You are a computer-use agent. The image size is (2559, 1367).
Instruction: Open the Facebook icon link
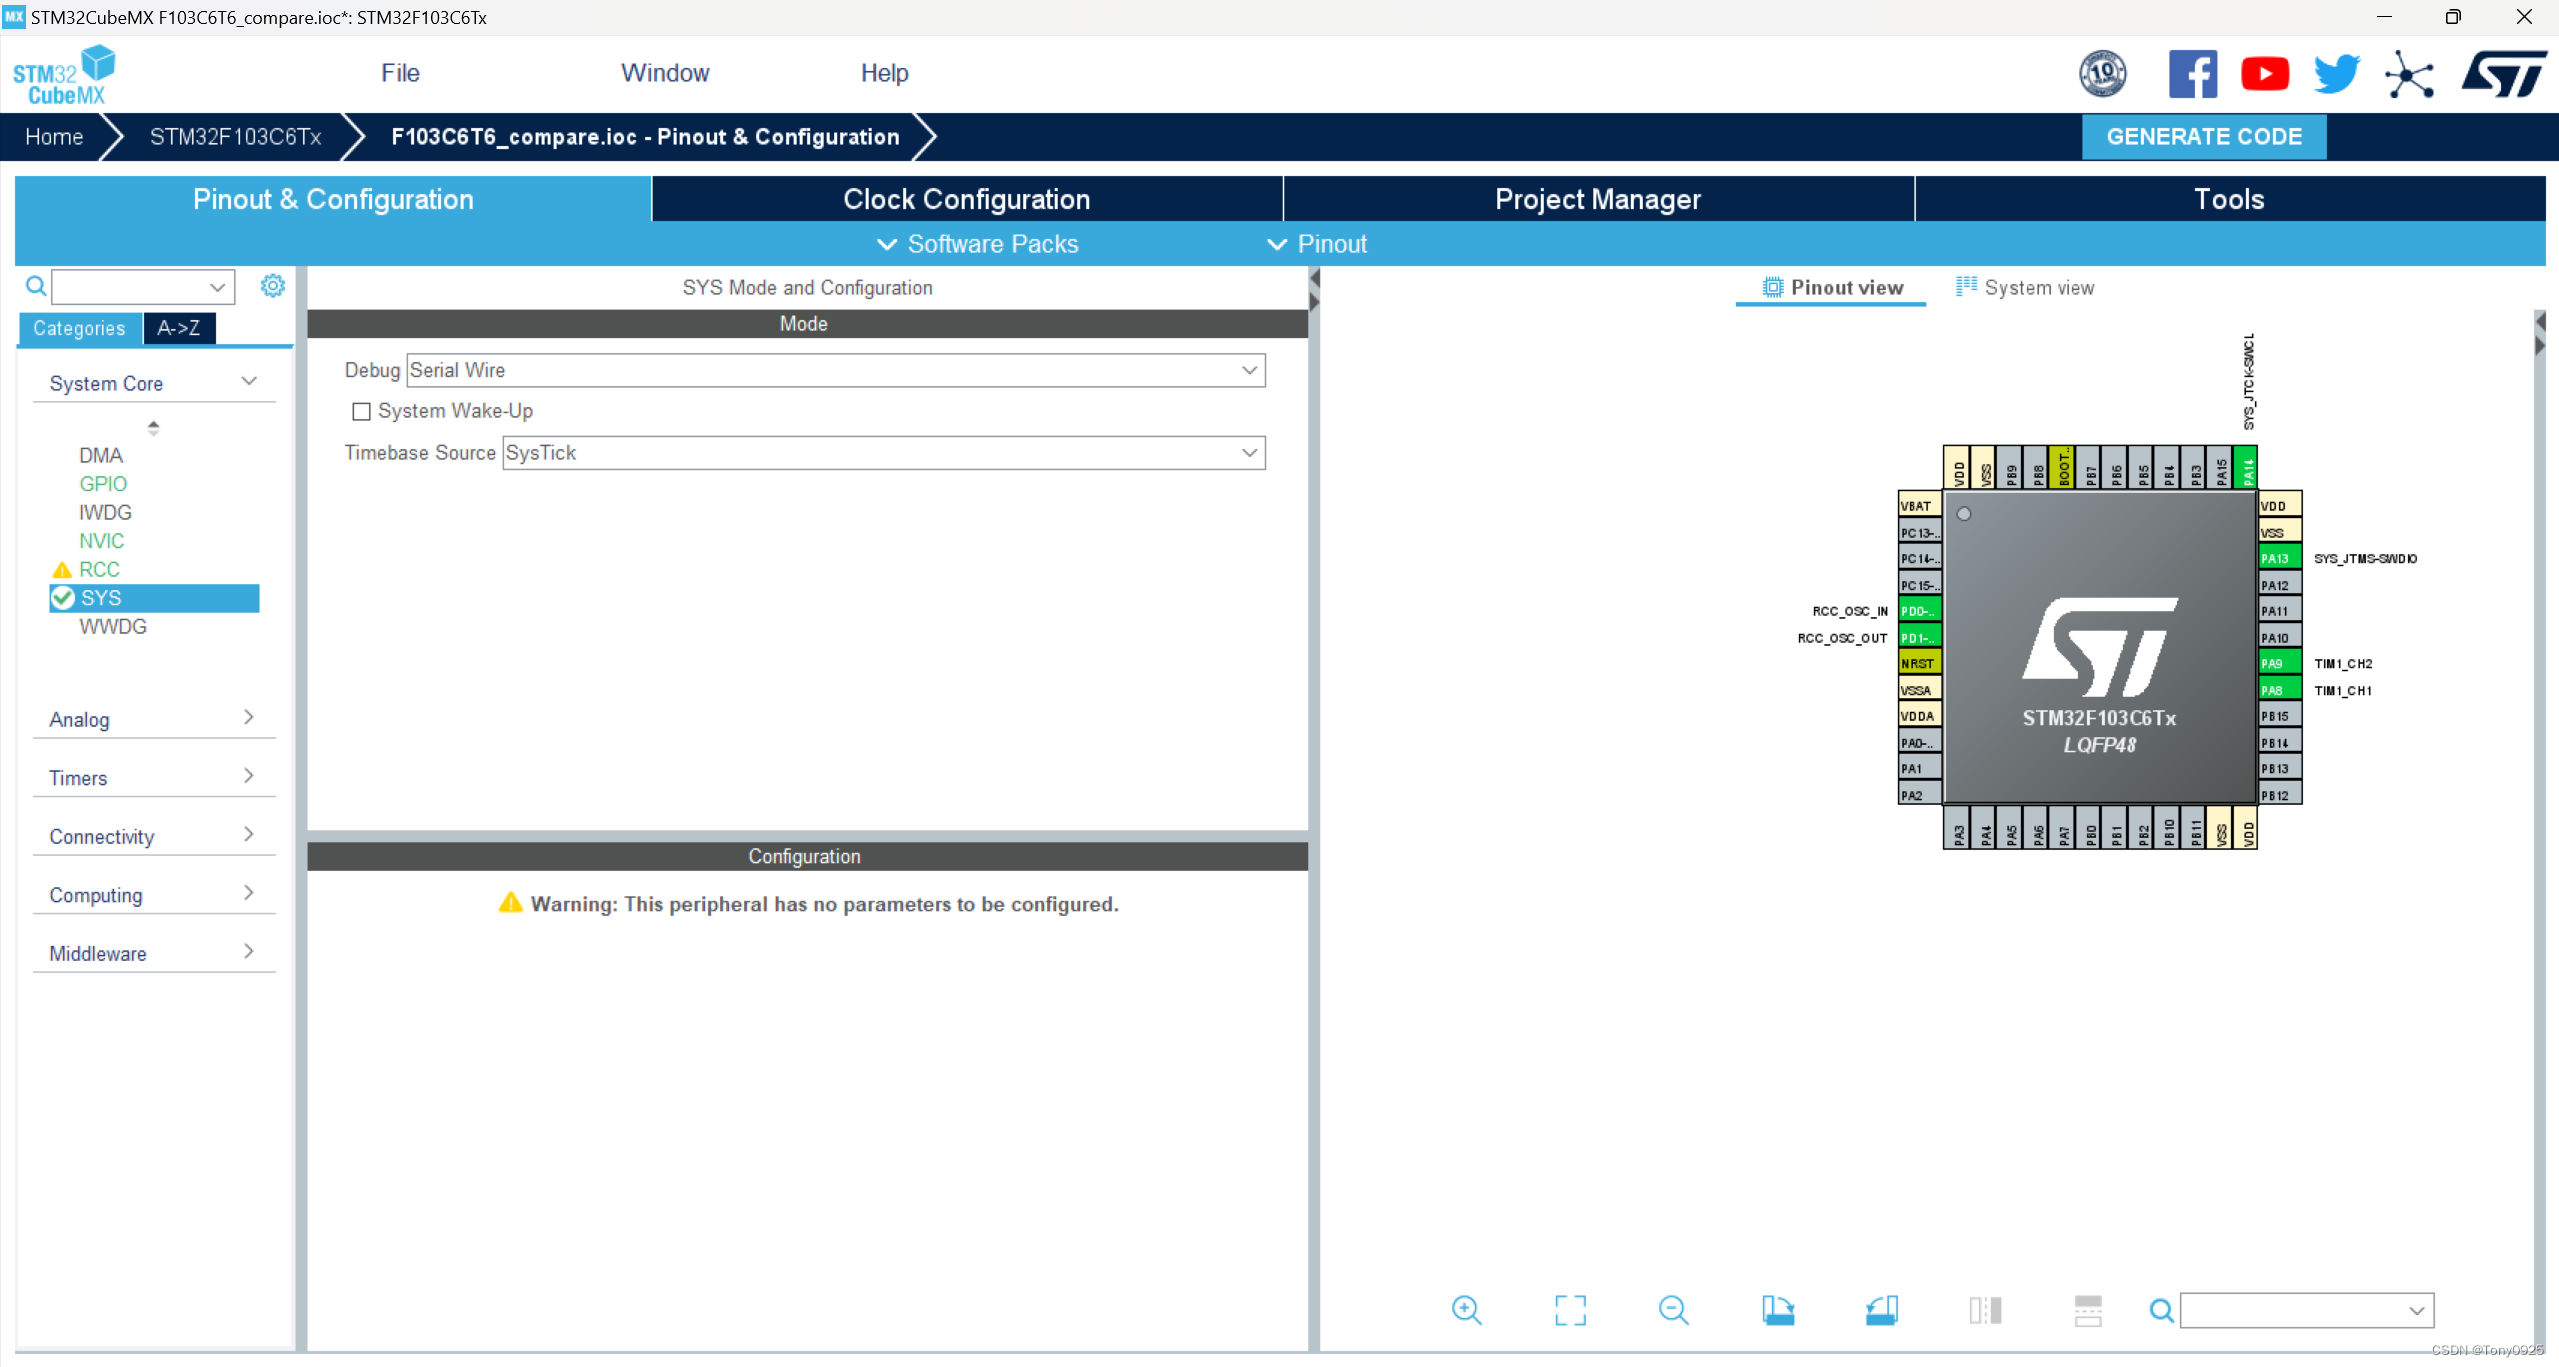[x=2192, y=74]
